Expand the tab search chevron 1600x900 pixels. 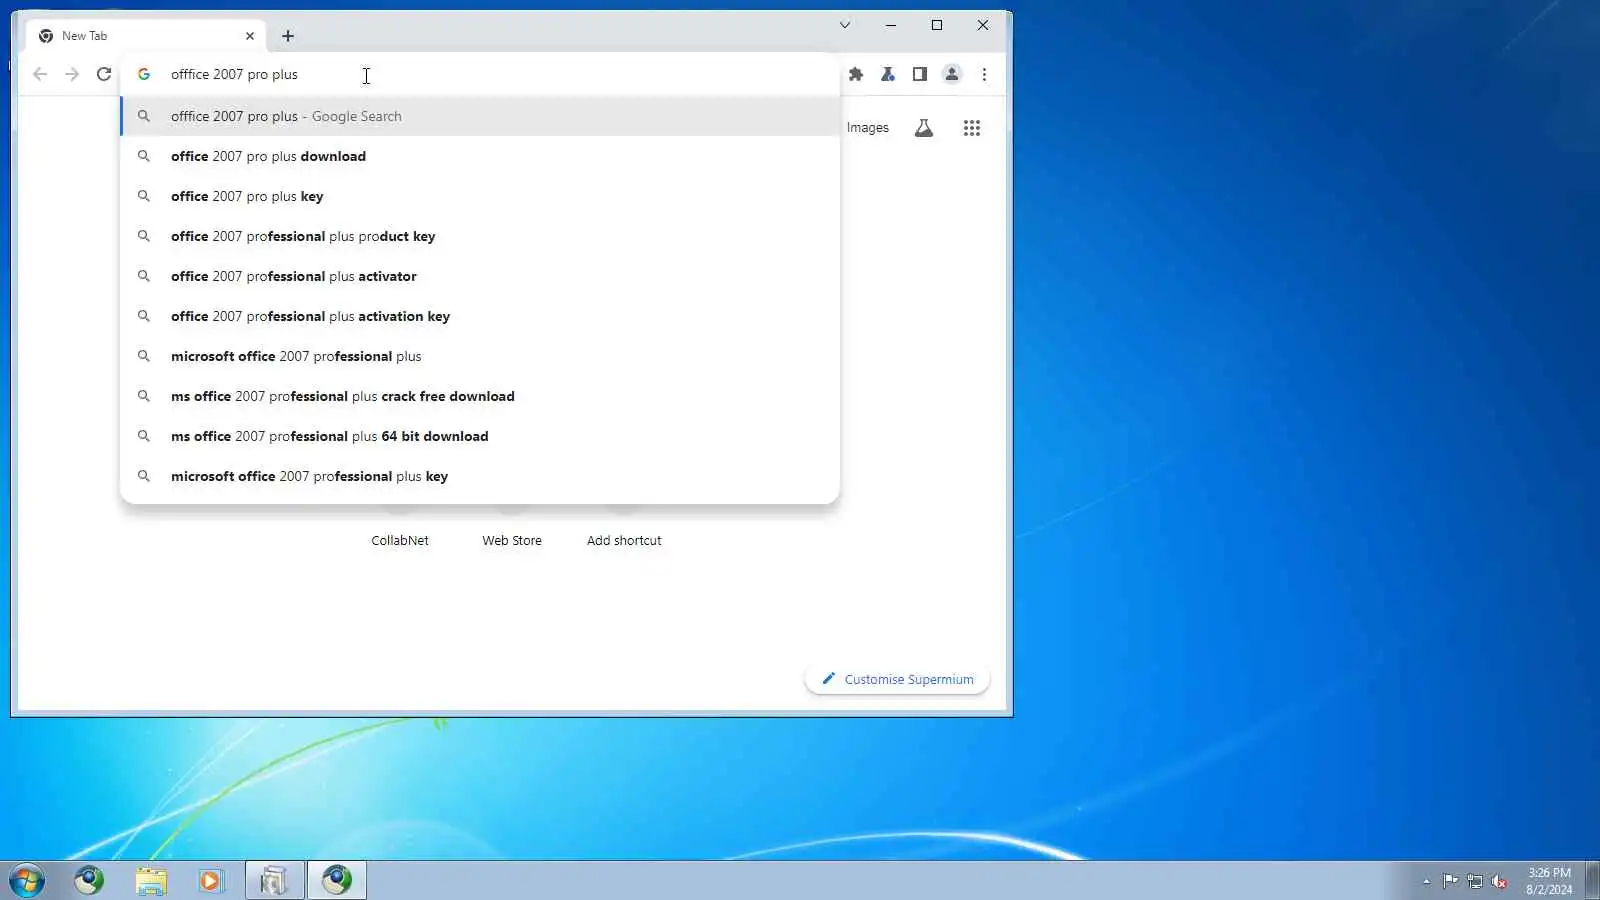tap(845, 25)
